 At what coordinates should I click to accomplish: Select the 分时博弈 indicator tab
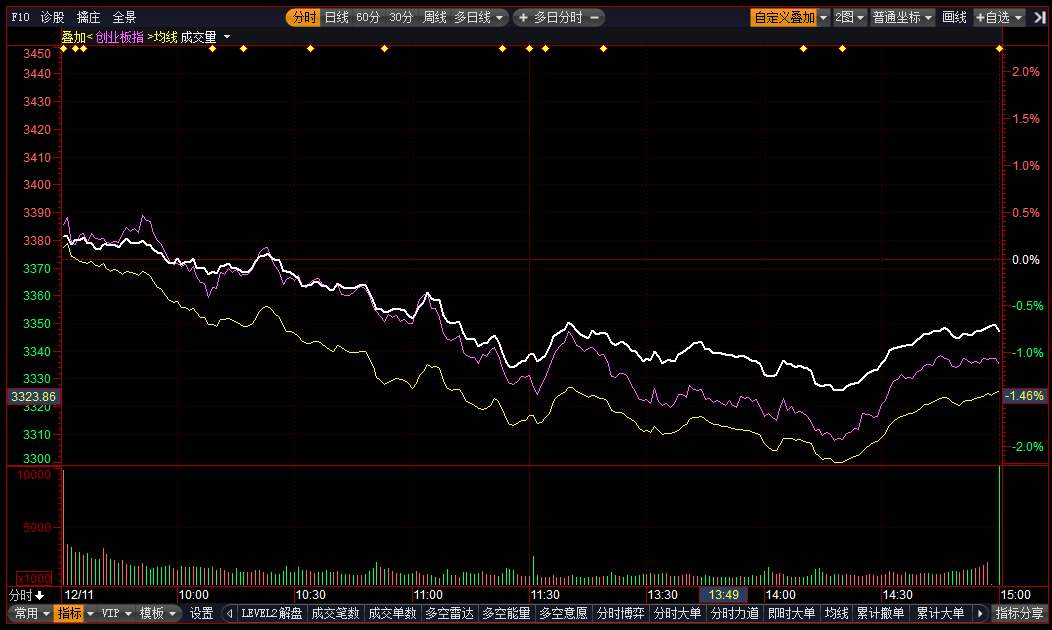(621, 613)
